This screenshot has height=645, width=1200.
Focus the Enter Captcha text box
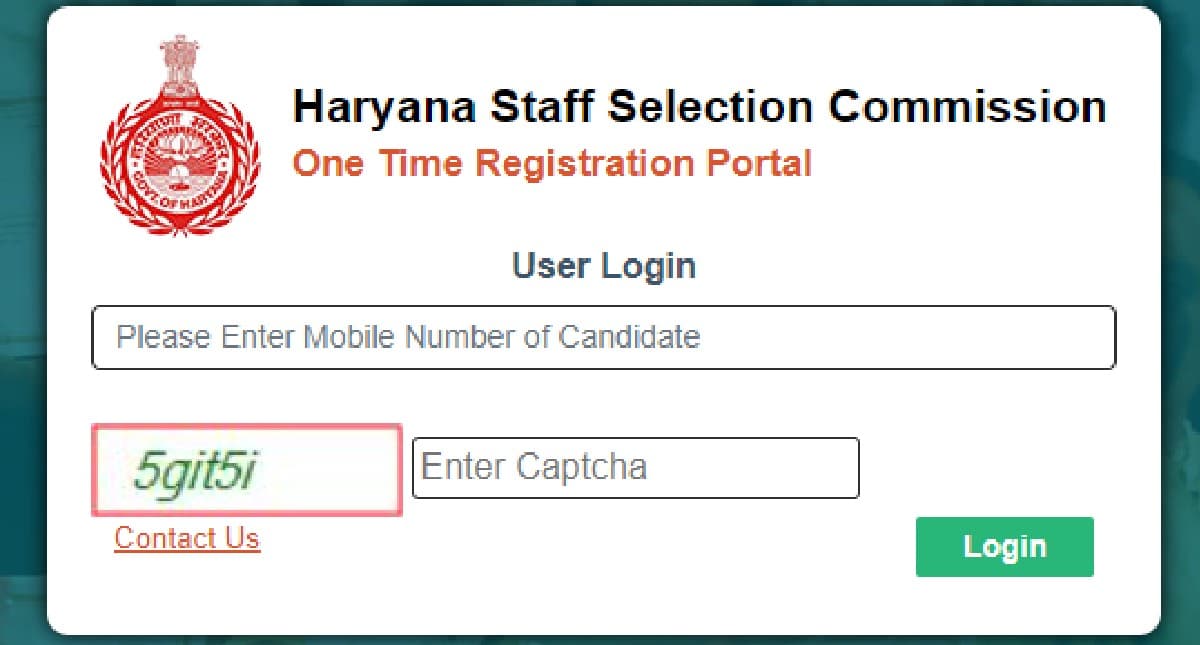(x=637, y=467)
